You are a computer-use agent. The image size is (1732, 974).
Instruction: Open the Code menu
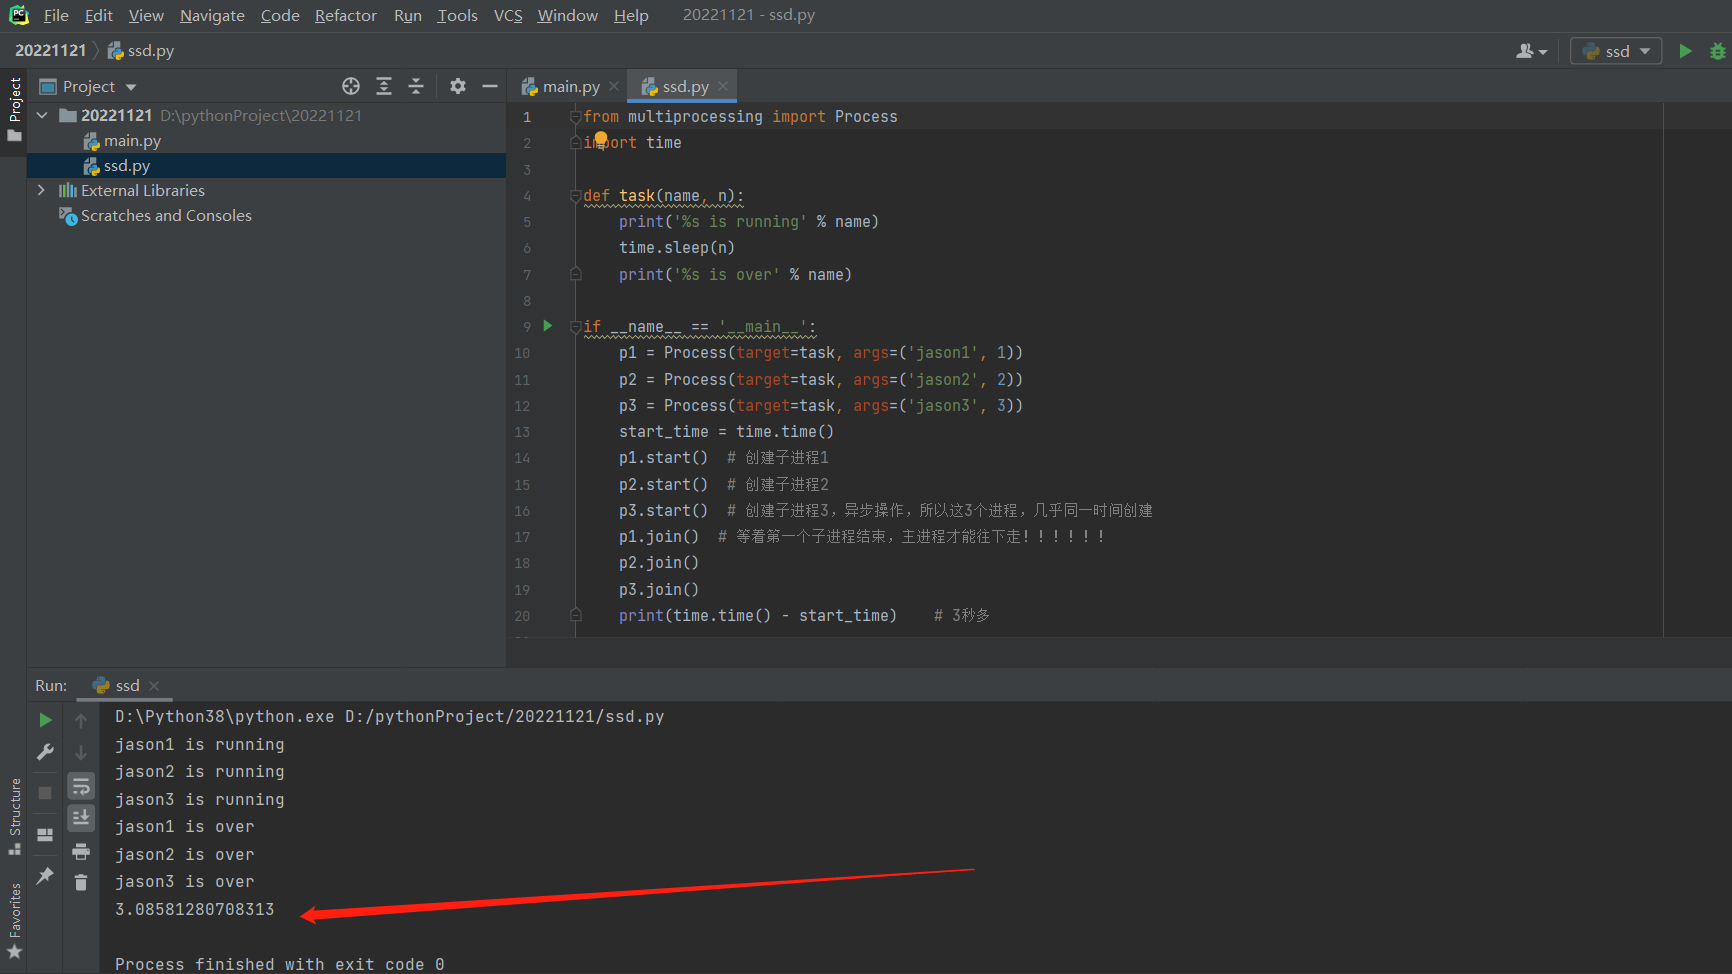coord(280,16)
